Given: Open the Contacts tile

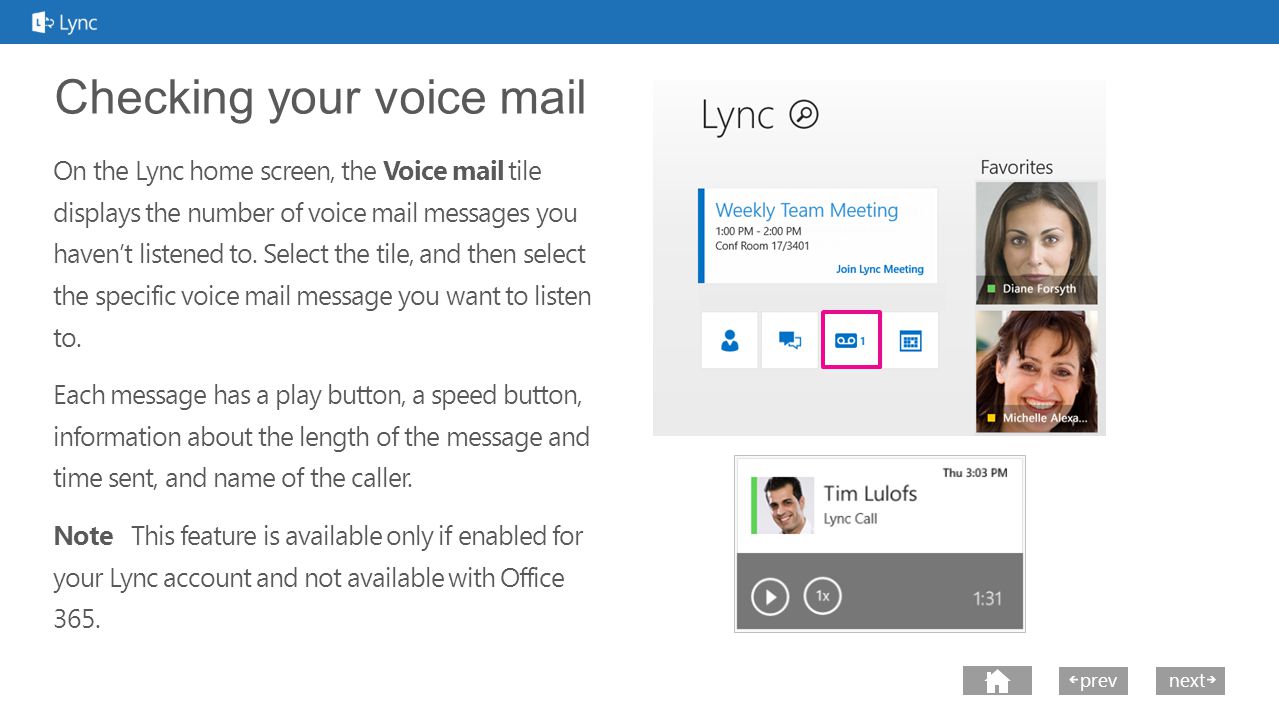Looking at the screenshot, I should pos(729,341).
